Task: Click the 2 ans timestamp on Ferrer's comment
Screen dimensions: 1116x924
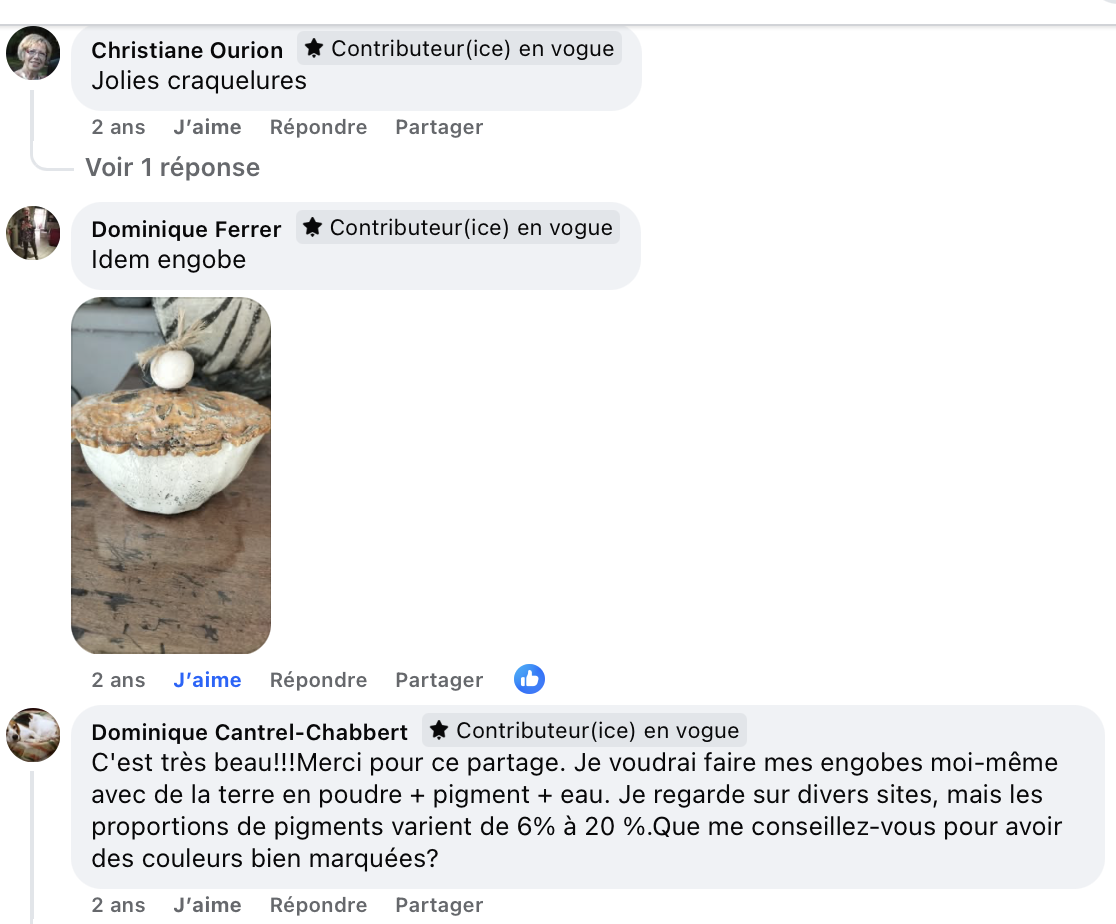Action: [x=118, y=680]
